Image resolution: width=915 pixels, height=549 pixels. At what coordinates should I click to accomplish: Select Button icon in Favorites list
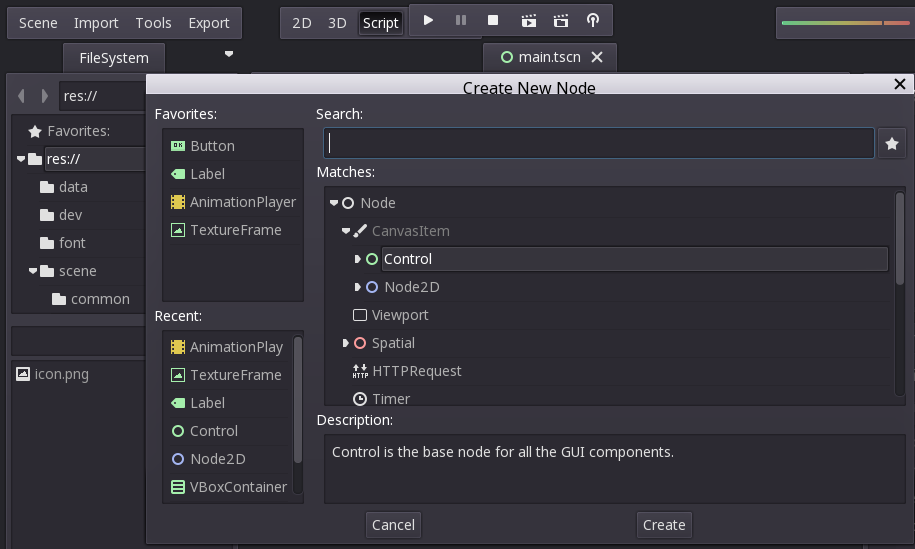178,146
